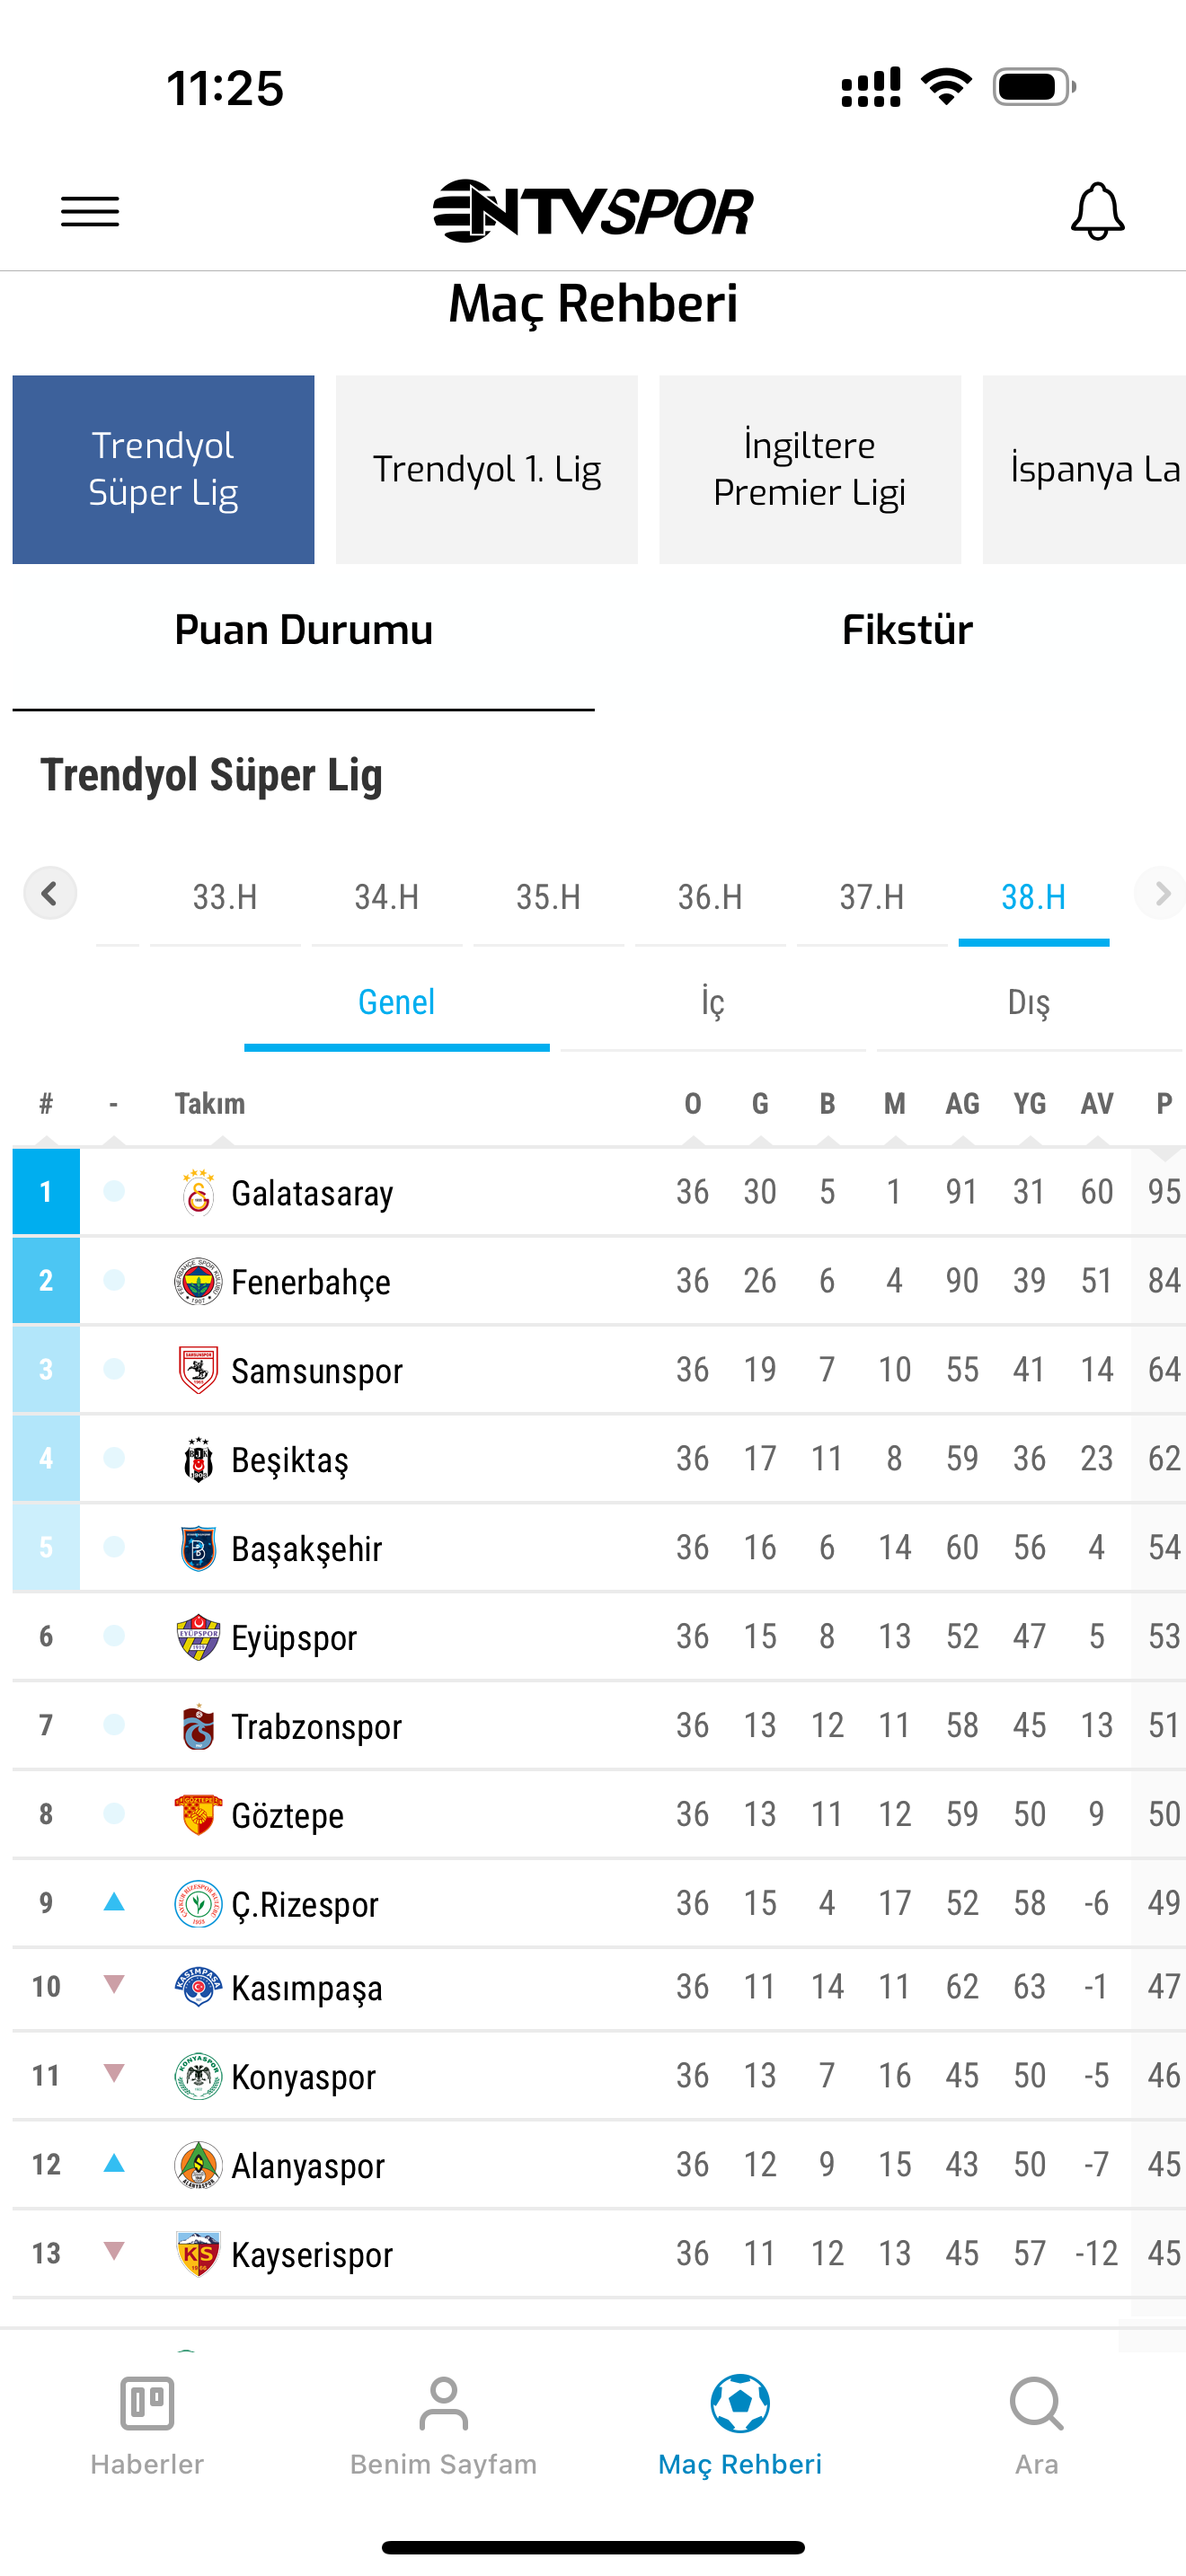
Task: Tap the Maç Rehberi soccer ball icon
Action: [740, 2403]
